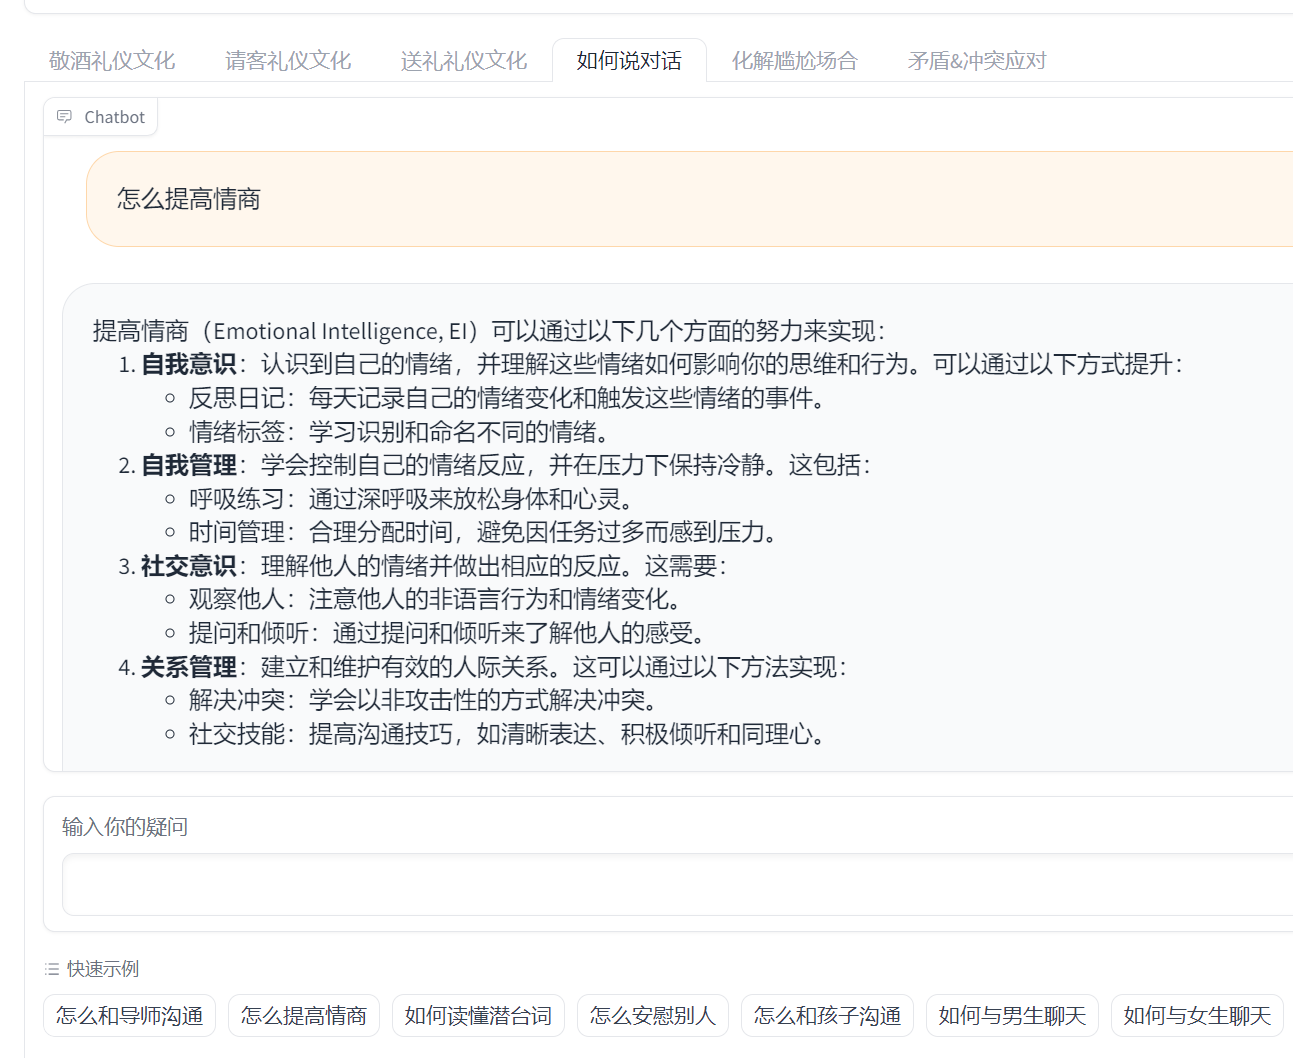Select the 送礼礼仪文化 tab
The width and height of the screenshot is (1293, 1058).
[464, 61]
